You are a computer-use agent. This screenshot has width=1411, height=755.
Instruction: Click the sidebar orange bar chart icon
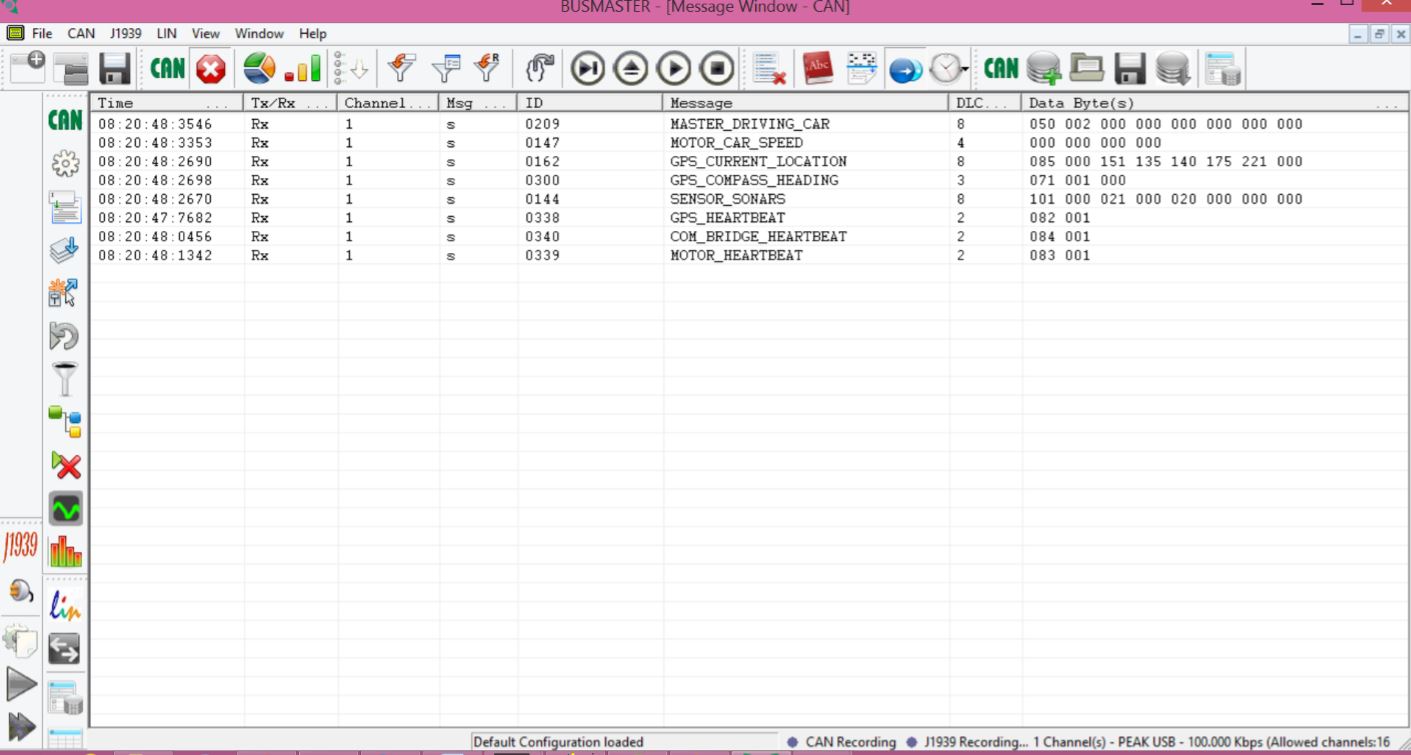65,551
